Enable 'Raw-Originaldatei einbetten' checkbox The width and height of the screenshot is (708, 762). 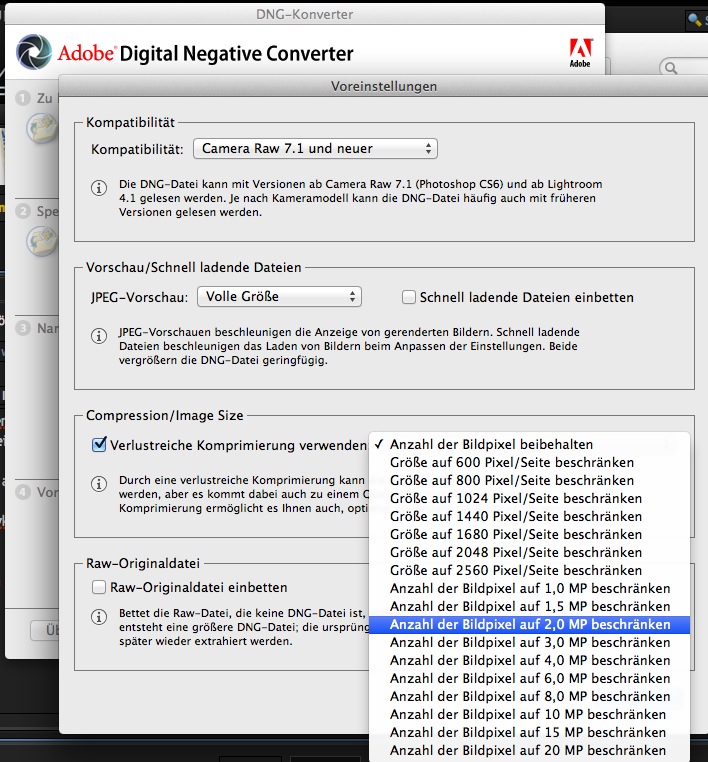(x=99, y=587)
